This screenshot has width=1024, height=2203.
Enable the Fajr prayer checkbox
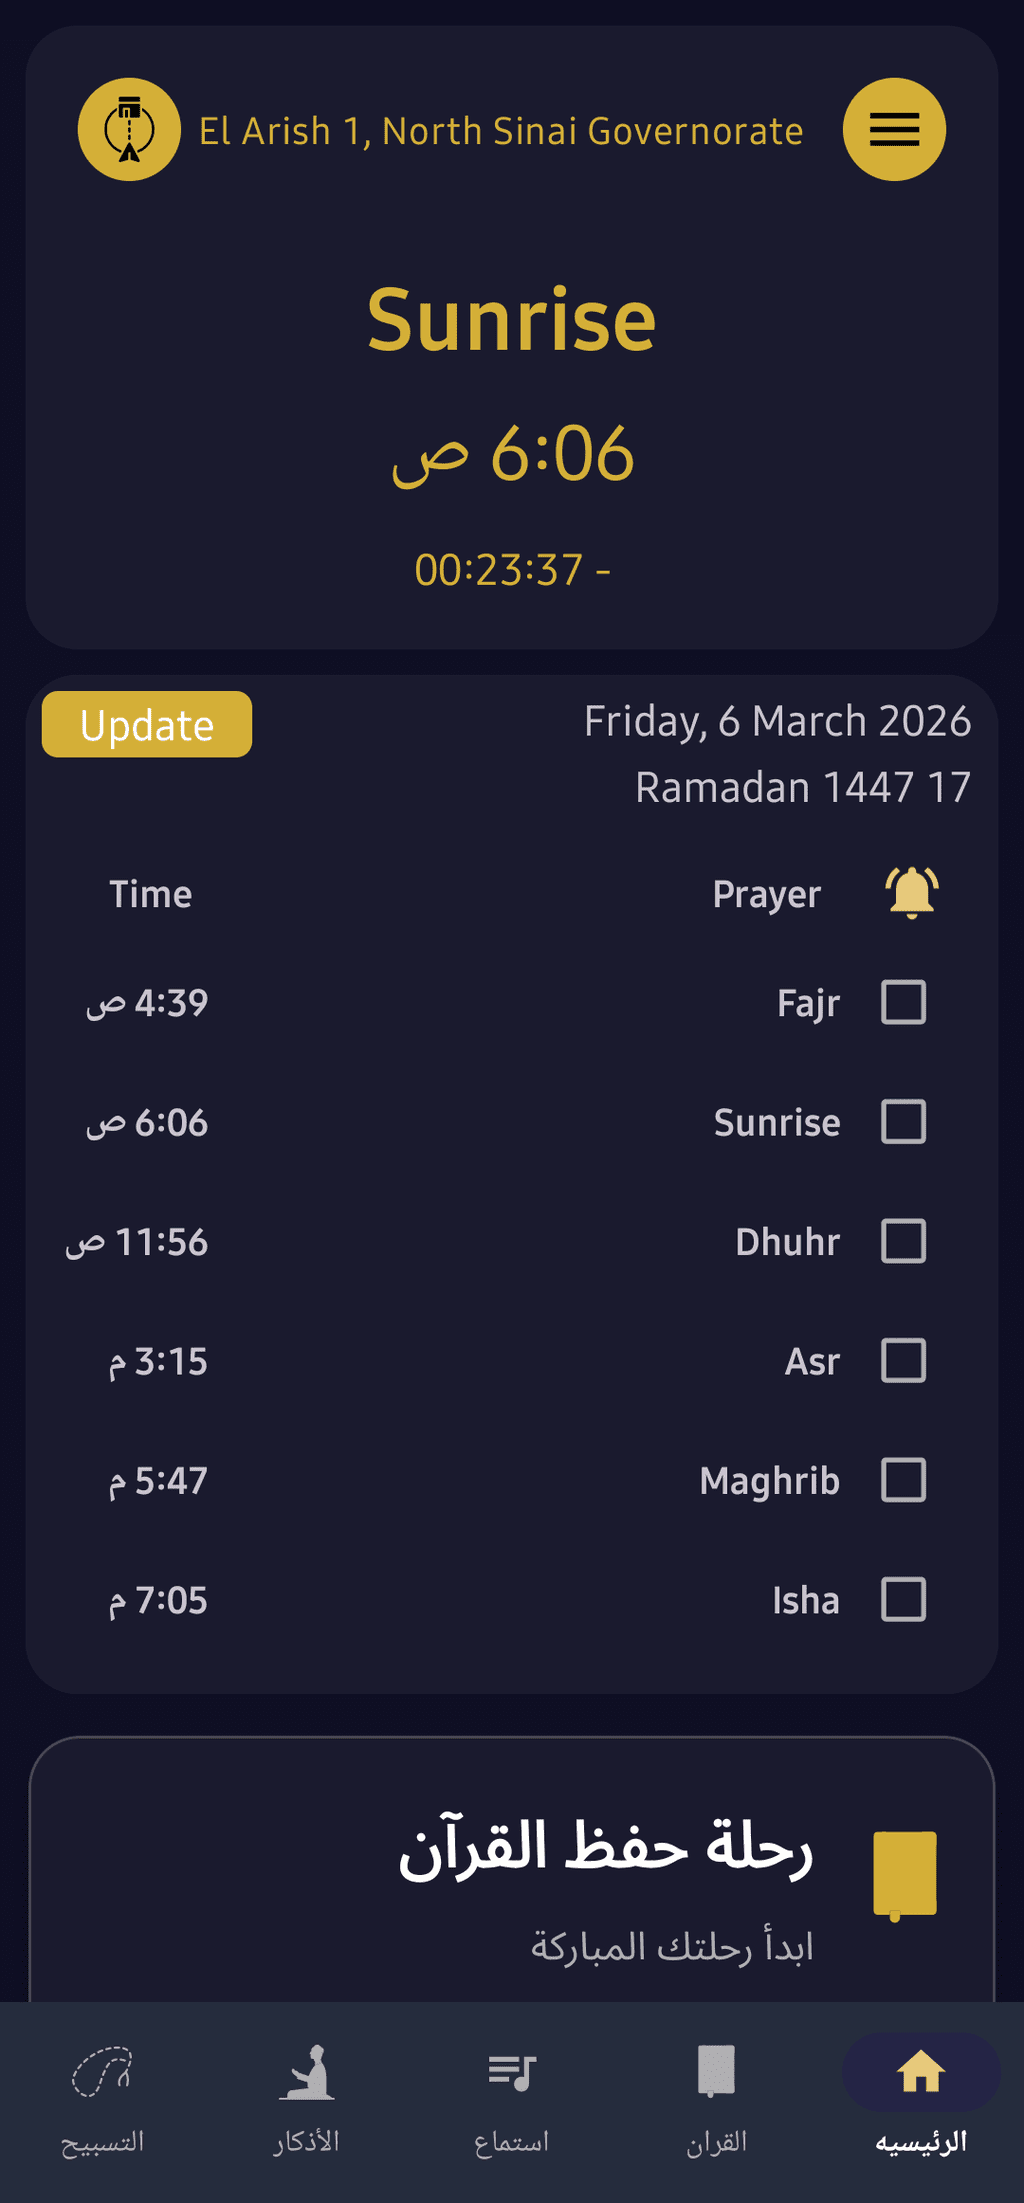click(903, 1002)
